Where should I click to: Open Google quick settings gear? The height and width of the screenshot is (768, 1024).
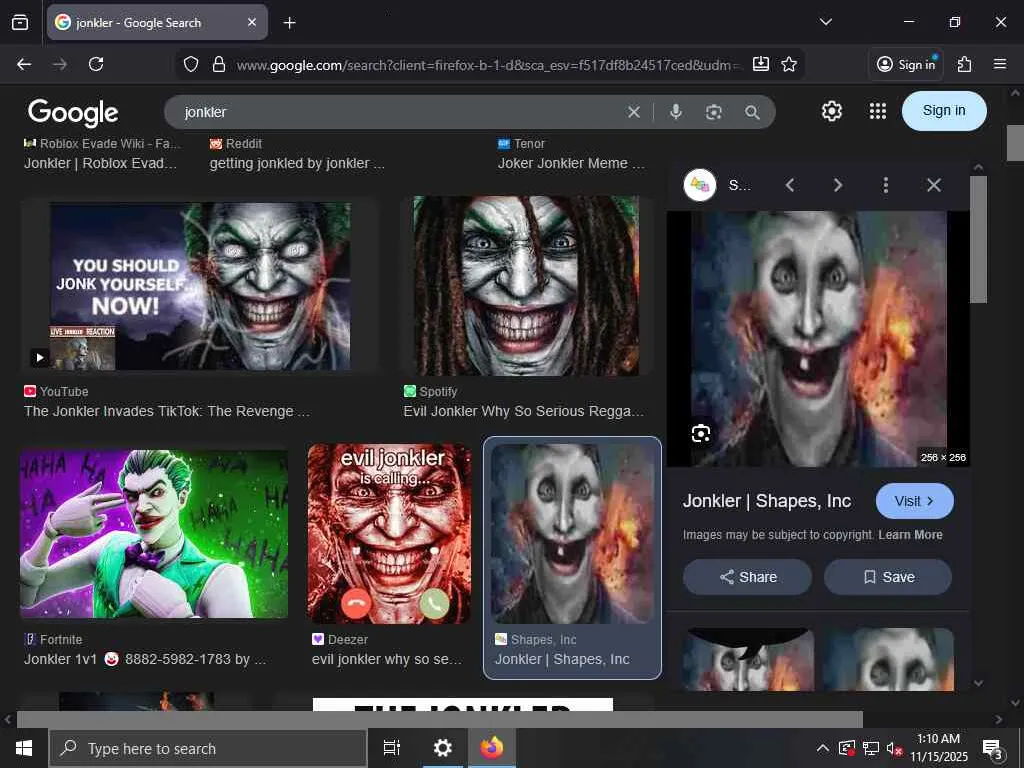pyautogui.click(x=831, y=111)
